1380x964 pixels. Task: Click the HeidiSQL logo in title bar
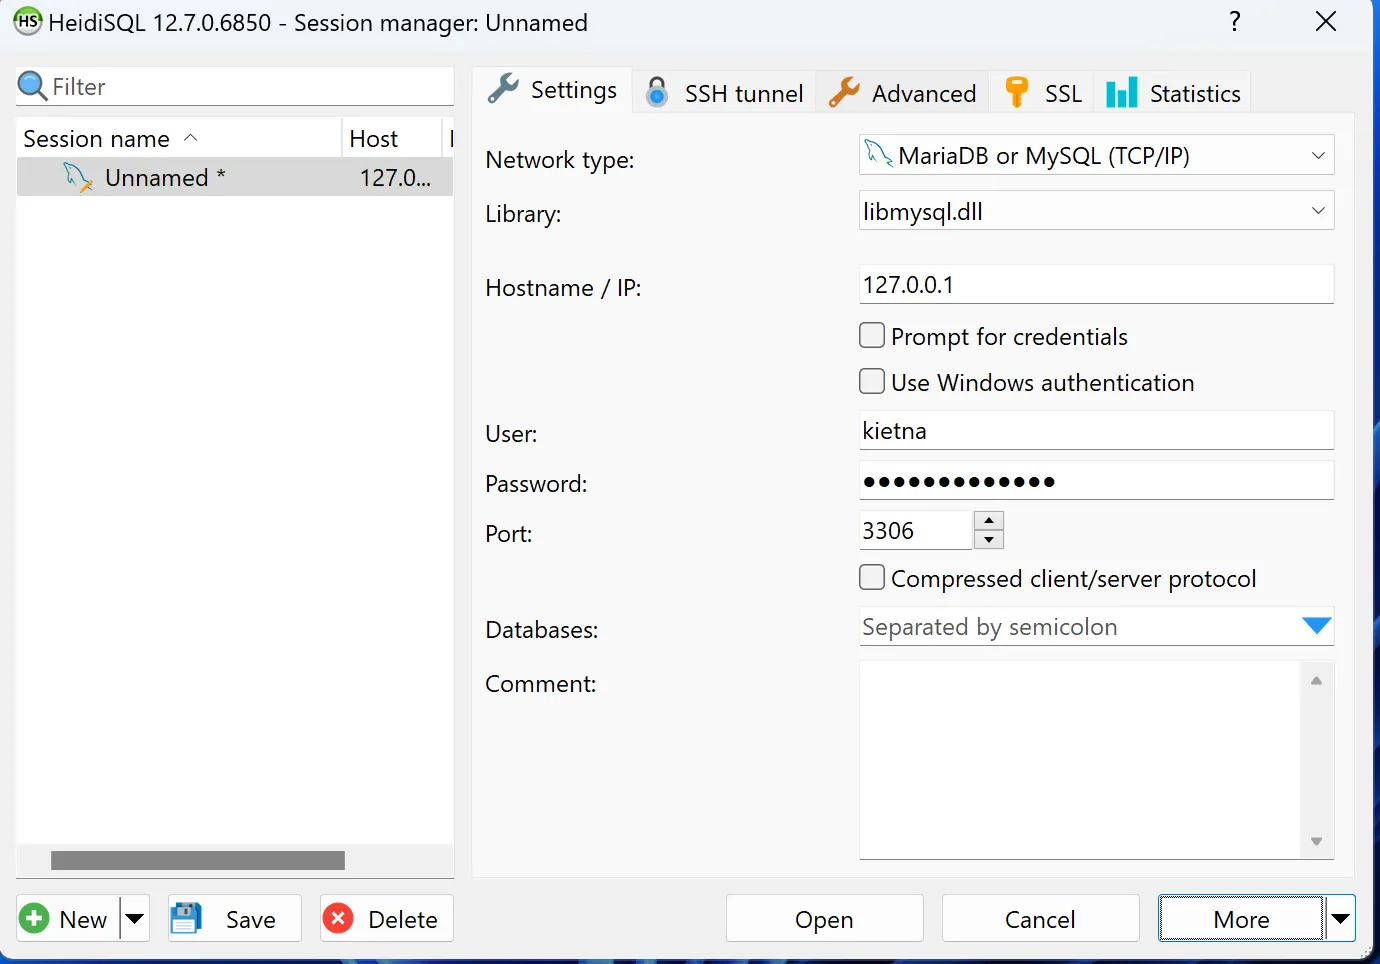pos(28,21)
